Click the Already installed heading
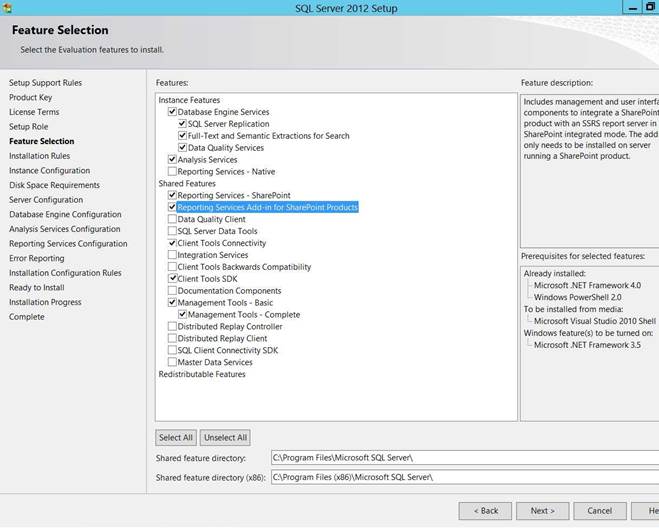Viewport: 659px width, 528px height. (554, 274)
